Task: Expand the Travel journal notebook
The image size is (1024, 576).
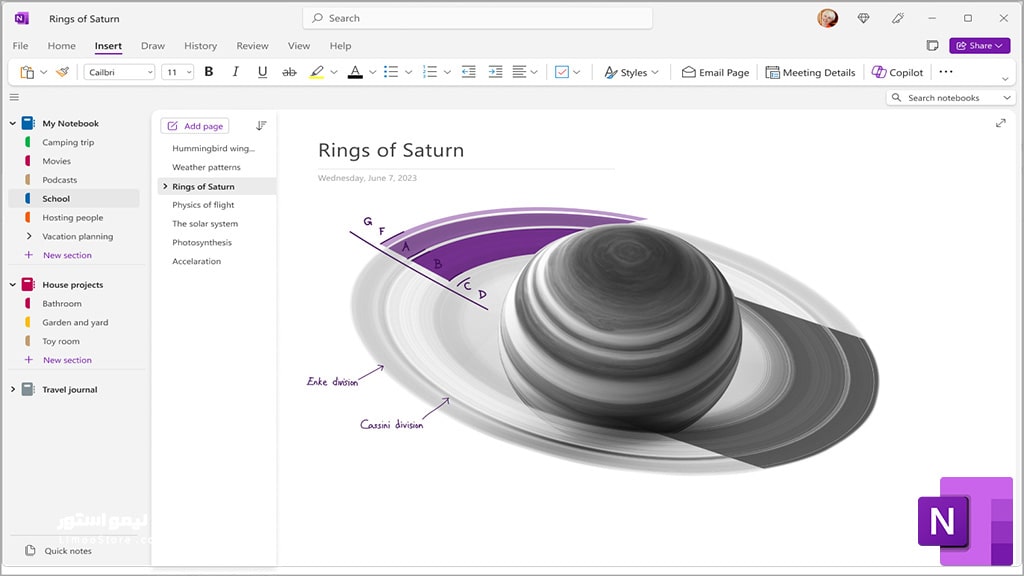Action: pyautogui.click(x=12, y=389)
